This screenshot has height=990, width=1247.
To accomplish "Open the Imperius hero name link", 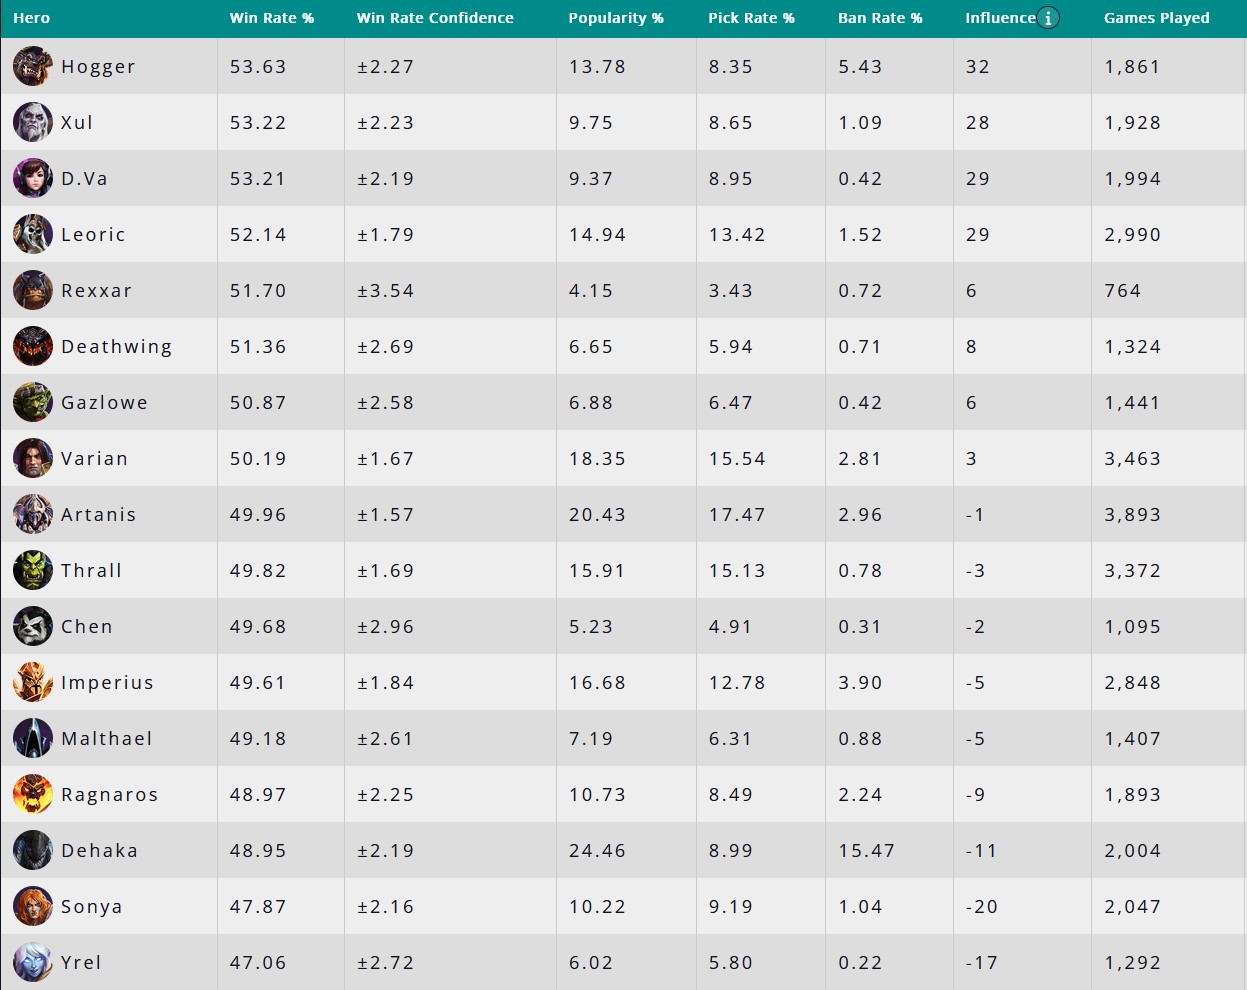I will [107, 683].
